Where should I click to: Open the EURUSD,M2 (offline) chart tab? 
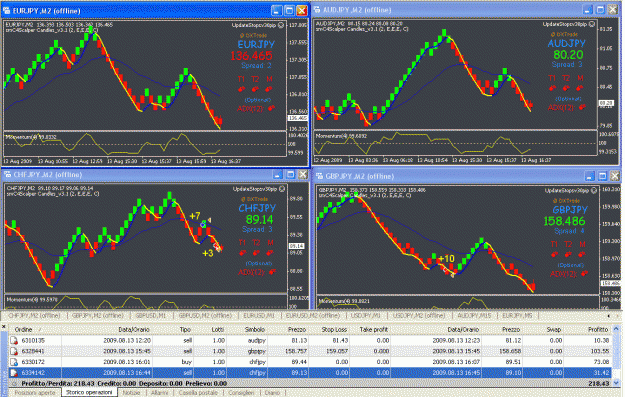(313, 316)
